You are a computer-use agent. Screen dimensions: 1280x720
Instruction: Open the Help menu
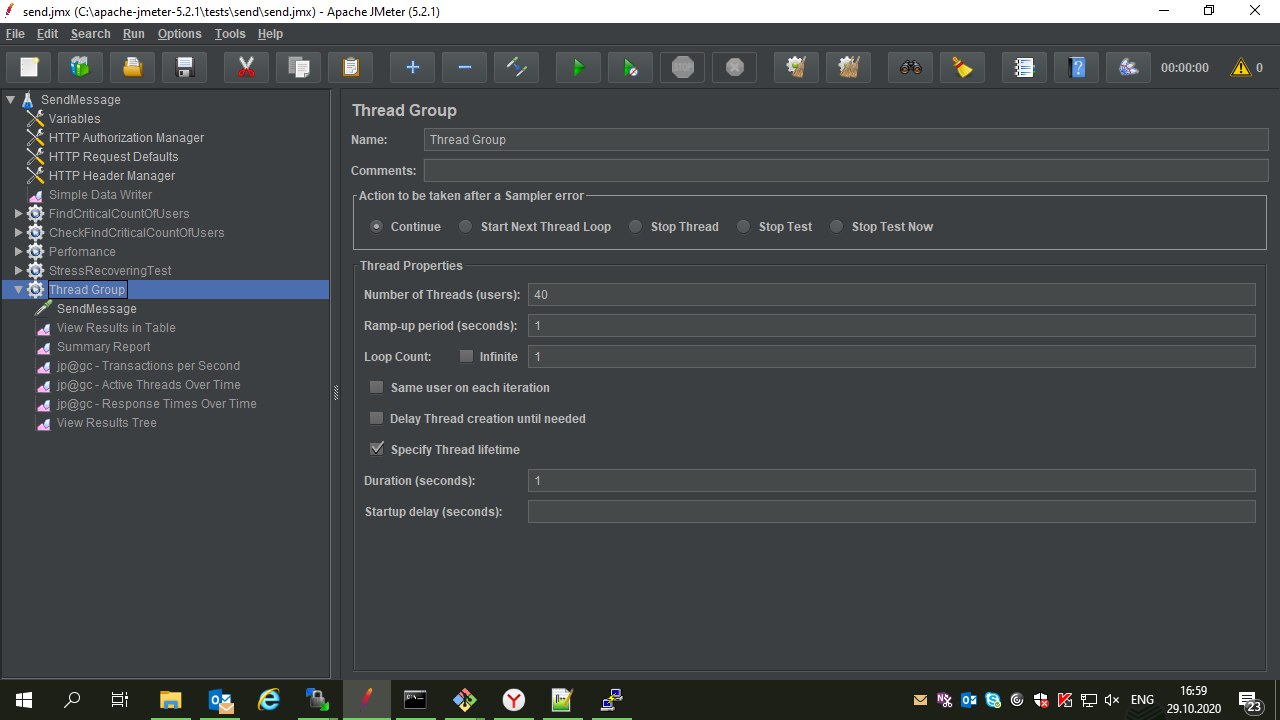point(270,34)
